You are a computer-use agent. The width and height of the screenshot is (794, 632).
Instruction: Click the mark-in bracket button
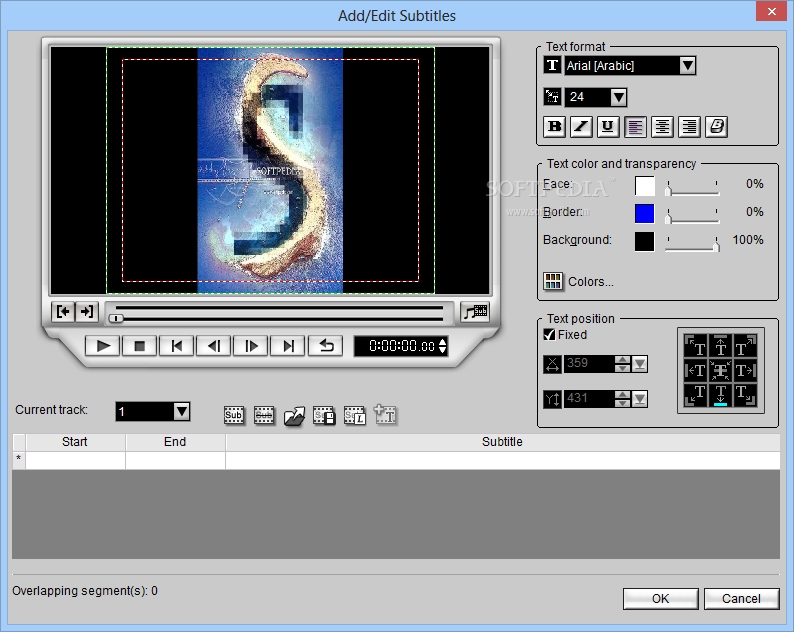point(63,311)
